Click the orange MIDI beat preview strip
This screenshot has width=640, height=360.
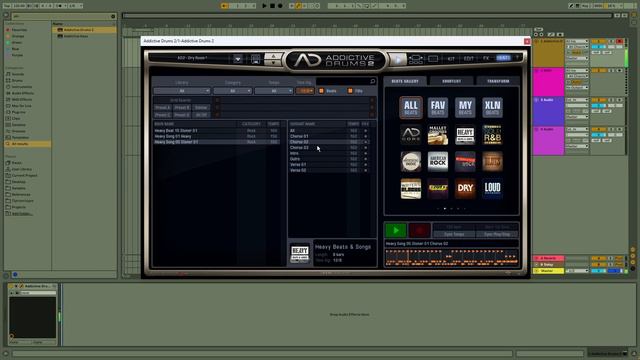pos(451,258)
